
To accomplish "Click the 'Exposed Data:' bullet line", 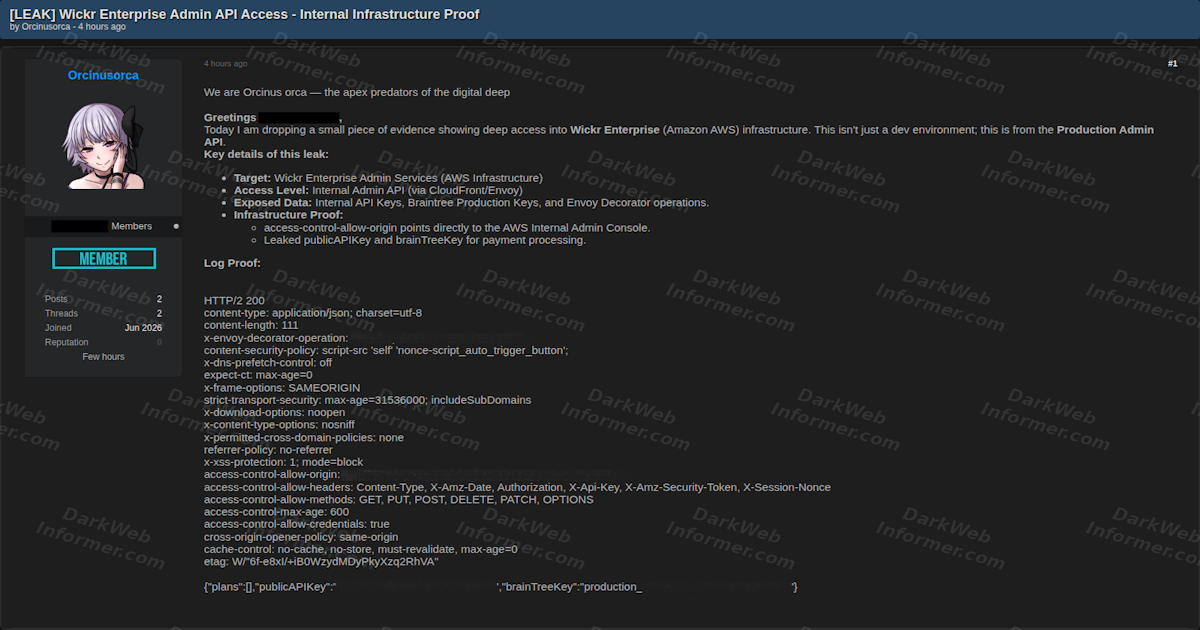I will point(471,203).
